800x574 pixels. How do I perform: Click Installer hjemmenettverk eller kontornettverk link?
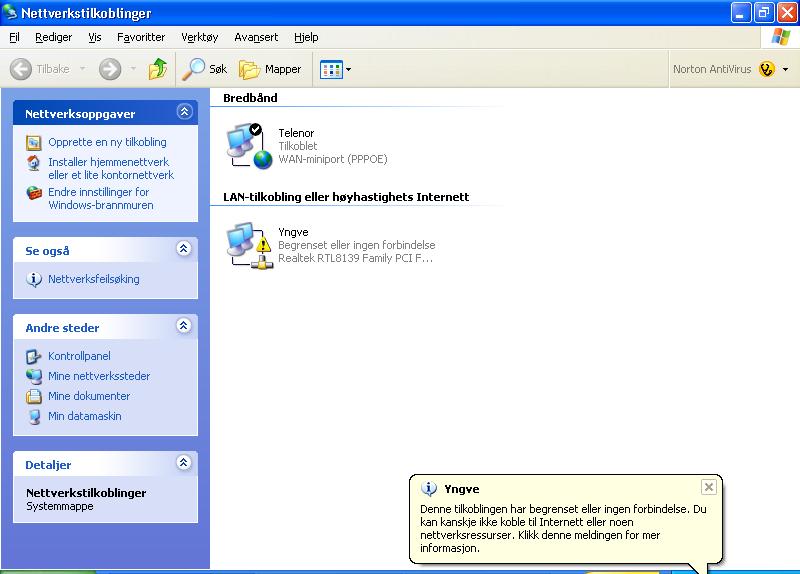111,168
